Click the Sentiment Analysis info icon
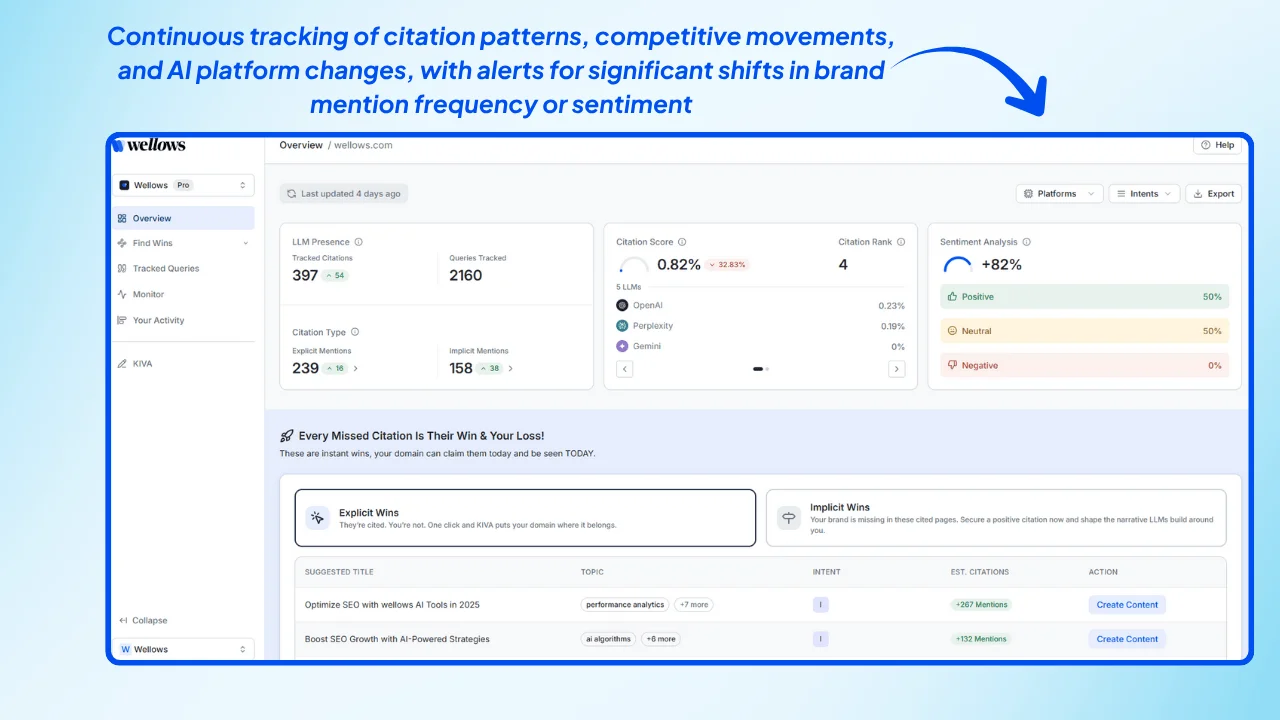 pos(1027,242)
